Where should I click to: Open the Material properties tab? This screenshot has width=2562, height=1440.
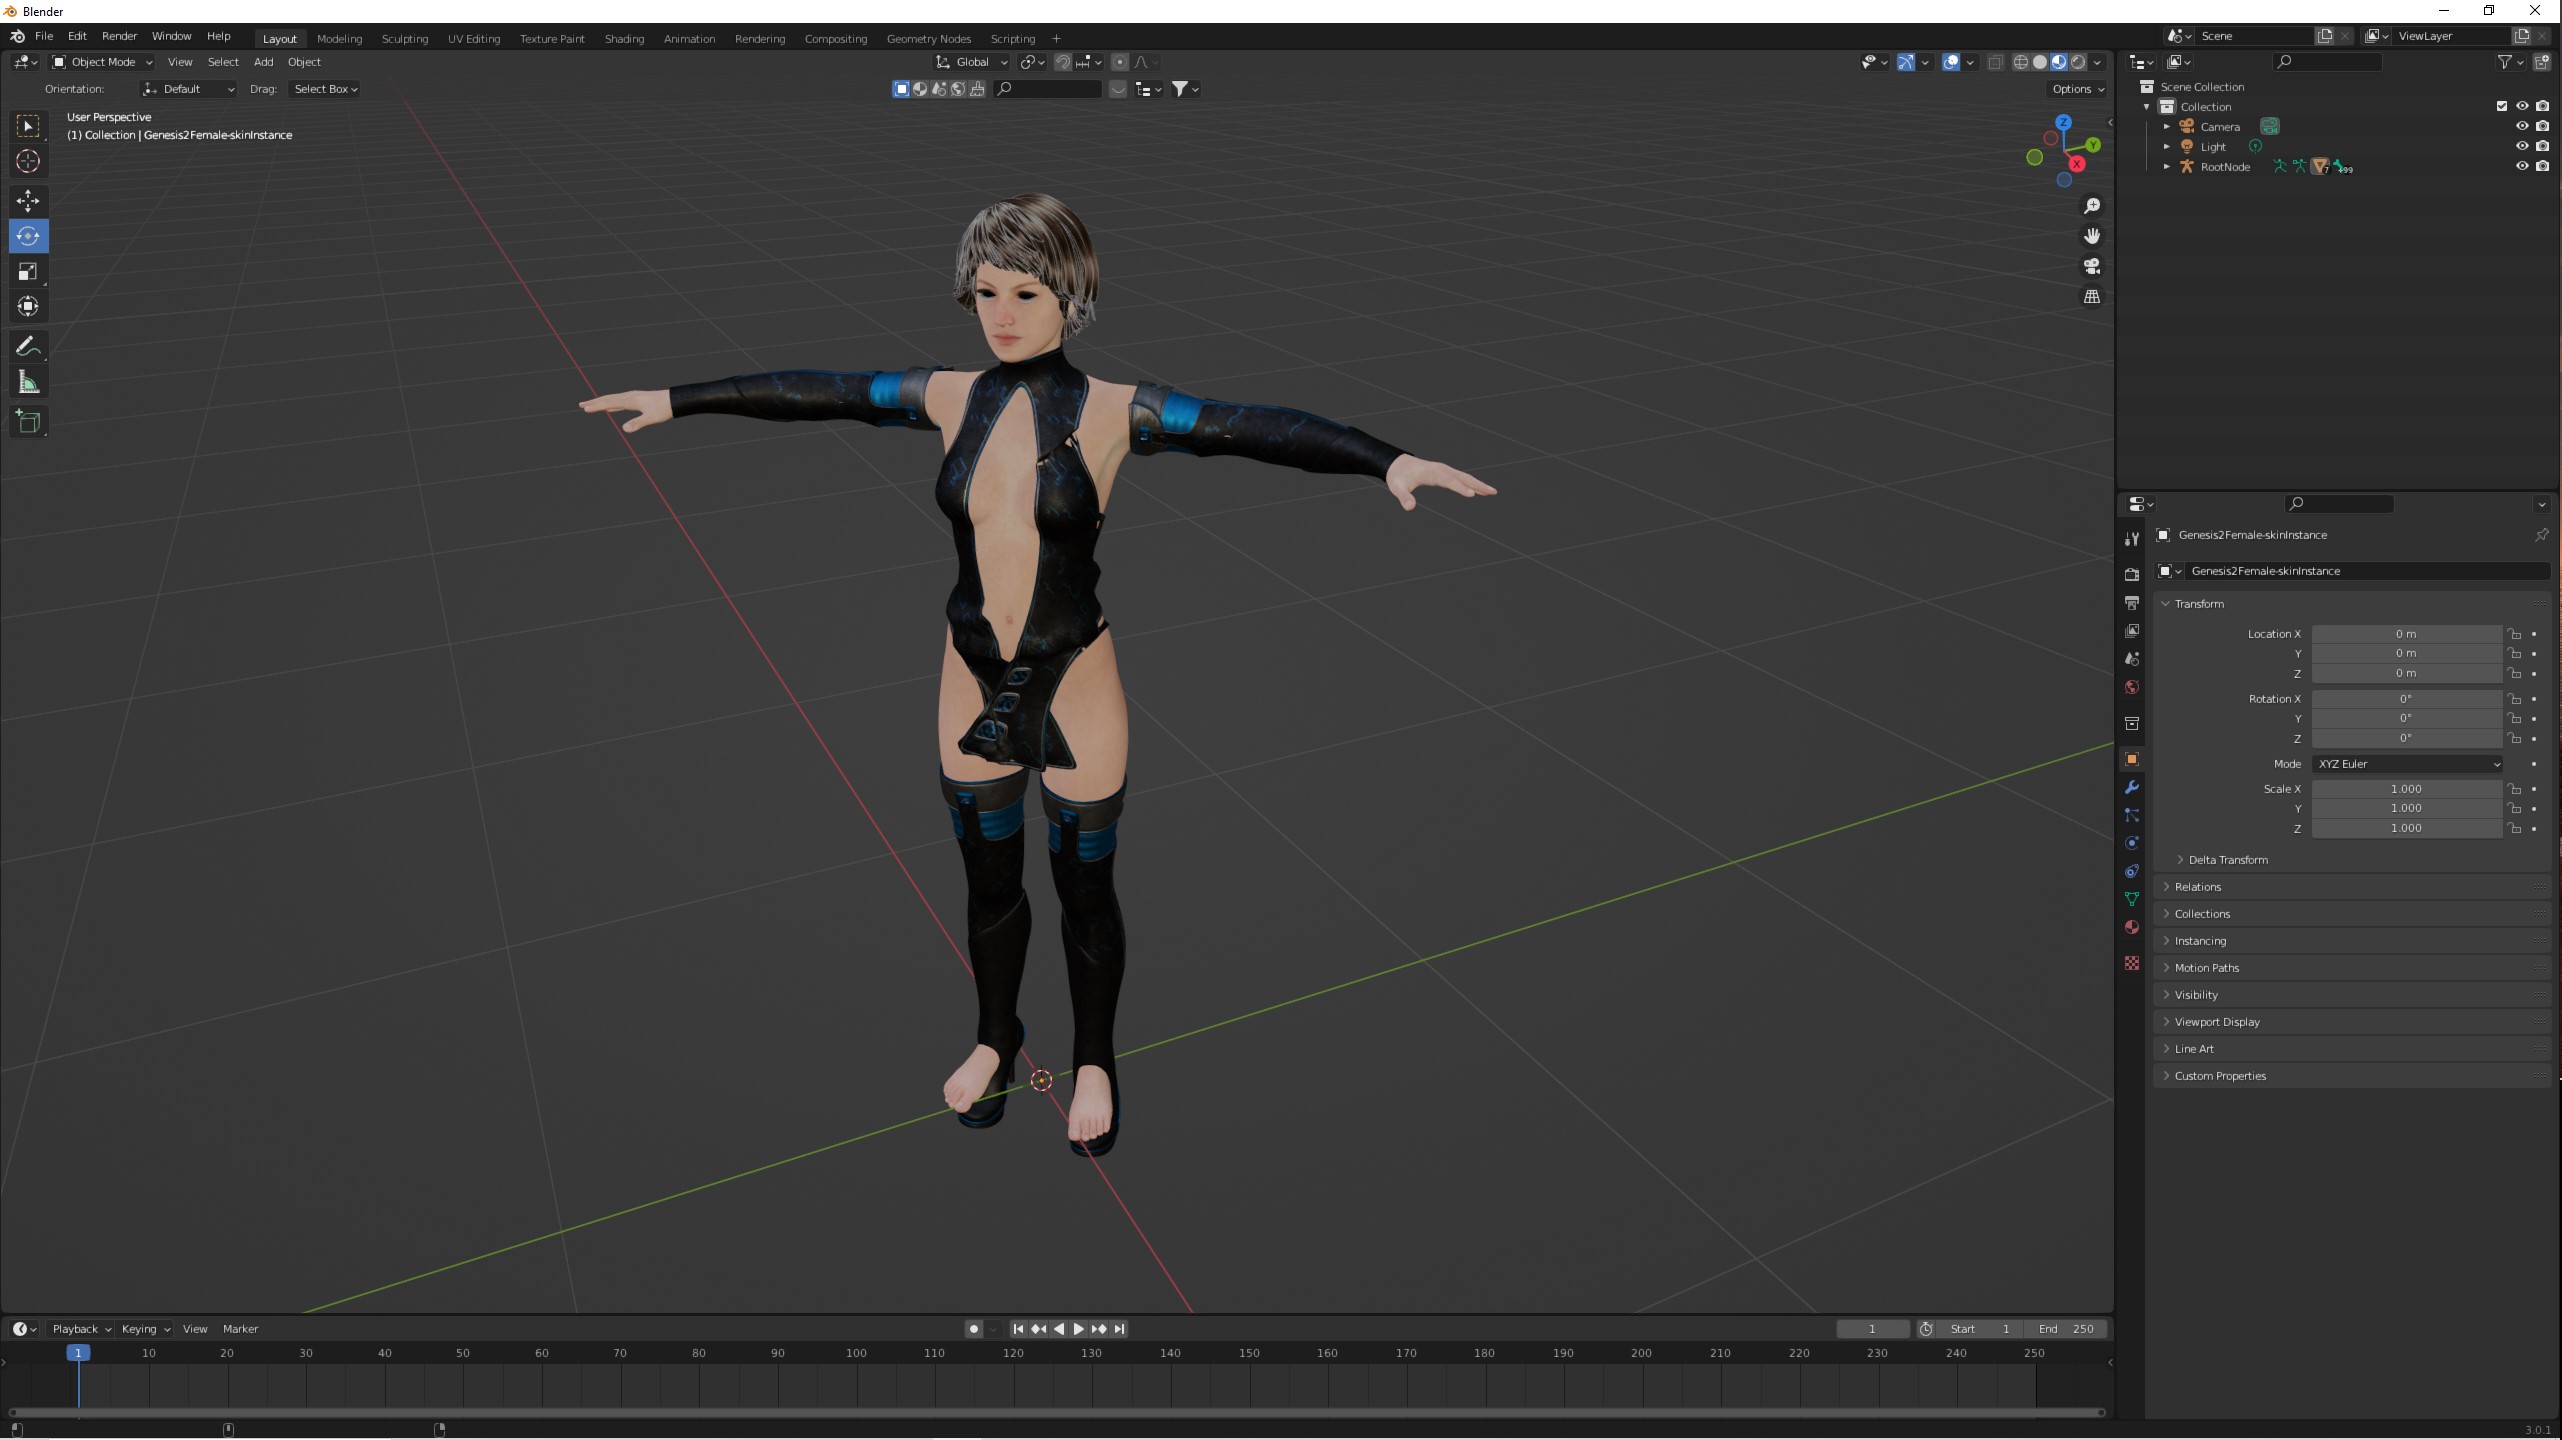point(2132,927)
